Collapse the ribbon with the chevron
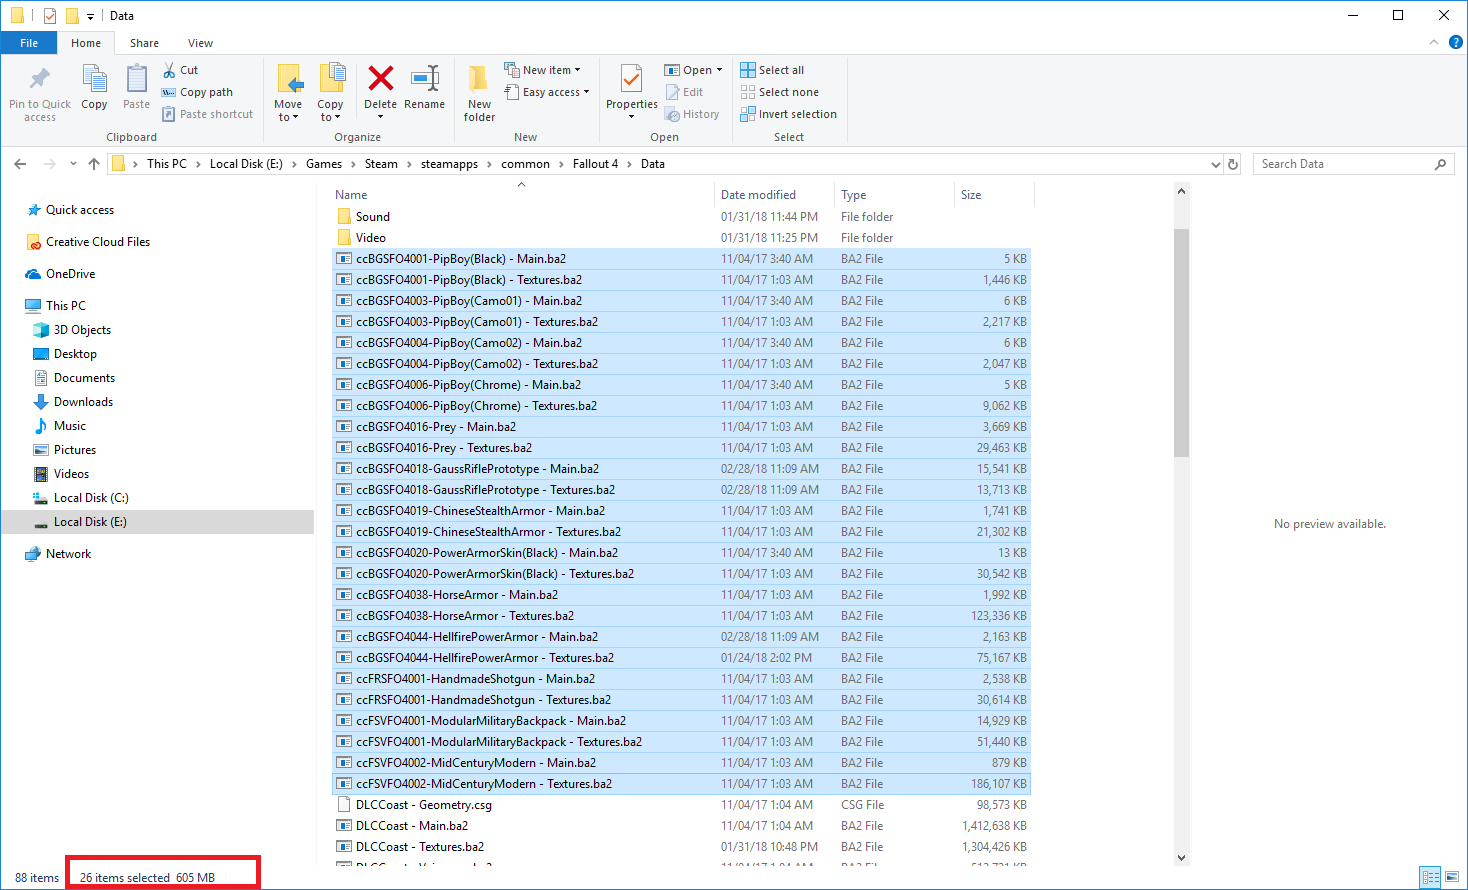The height and width of the screenshot is (890, 1468). [x=1433, y=42]
